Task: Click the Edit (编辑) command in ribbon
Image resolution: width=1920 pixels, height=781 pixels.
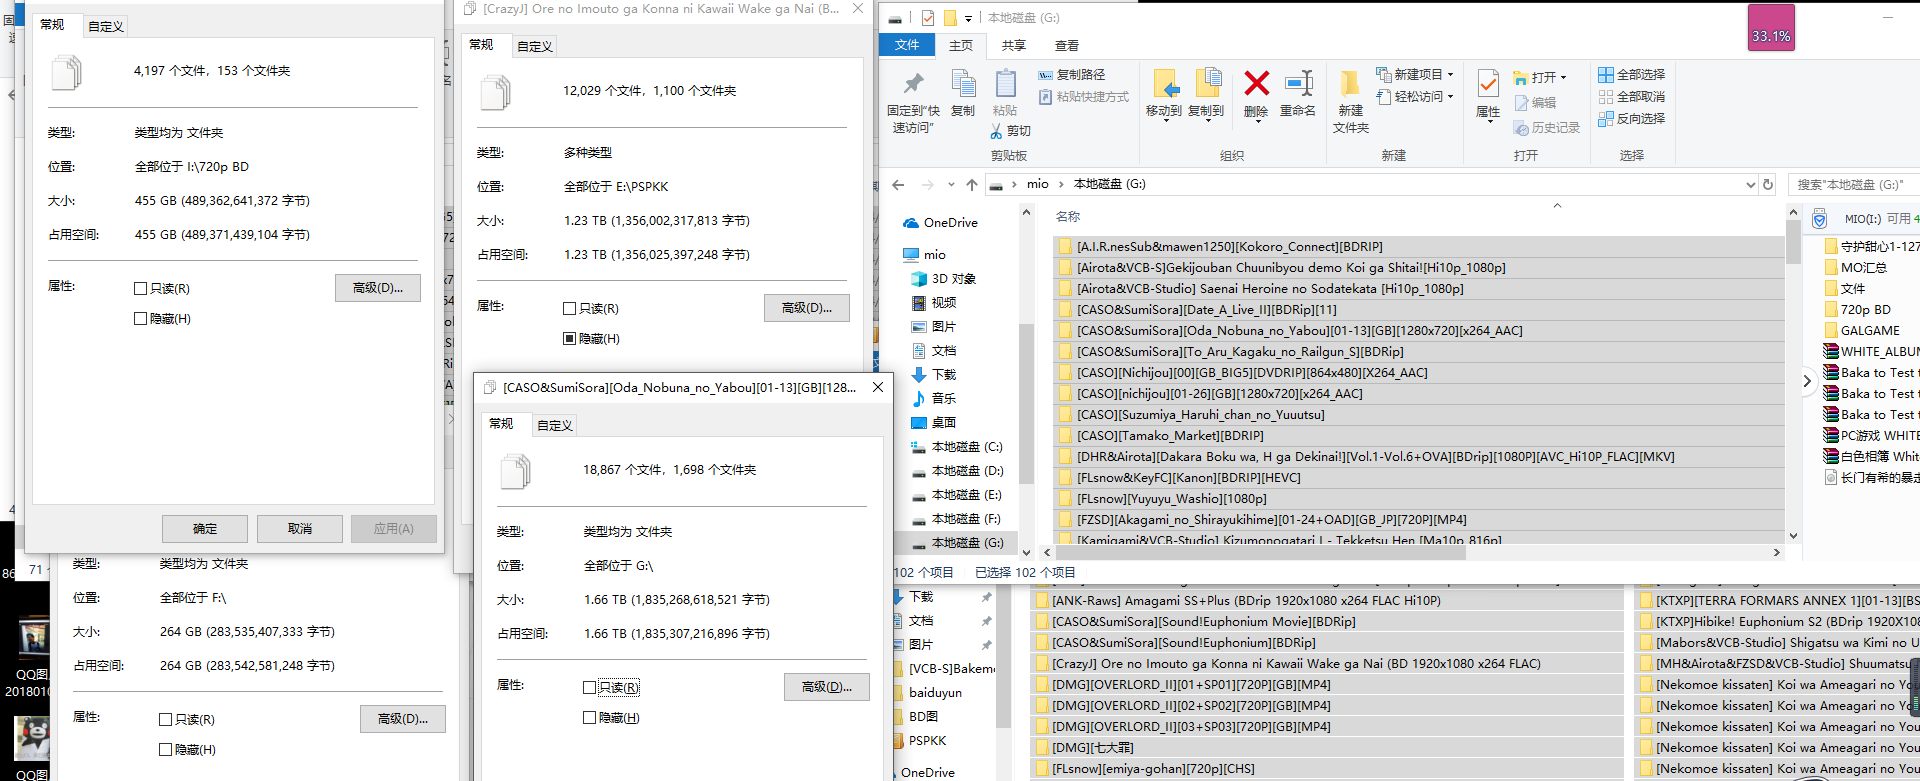Action: point(1536,103)
